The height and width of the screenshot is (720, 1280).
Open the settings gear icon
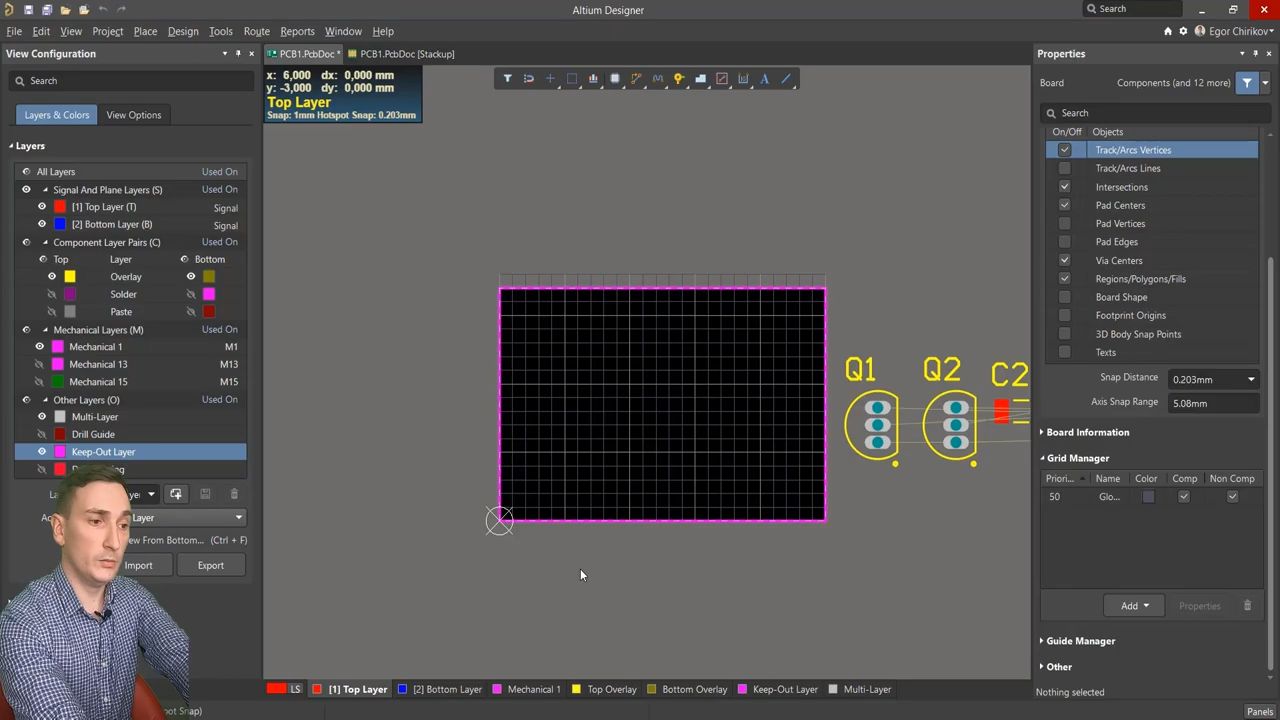click(1183, 31)
